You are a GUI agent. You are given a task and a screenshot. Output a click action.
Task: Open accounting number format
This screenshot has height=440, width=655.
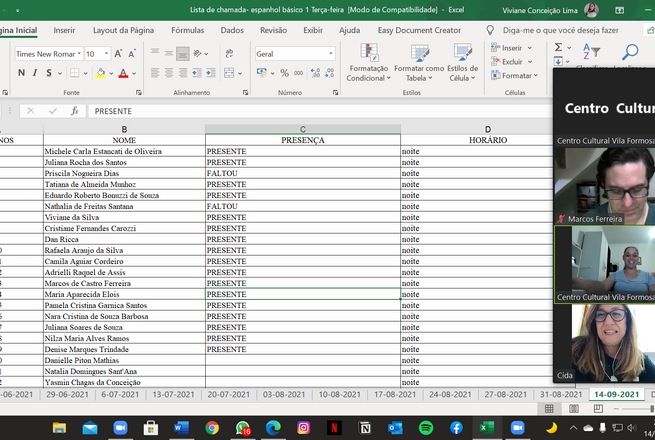262,73
